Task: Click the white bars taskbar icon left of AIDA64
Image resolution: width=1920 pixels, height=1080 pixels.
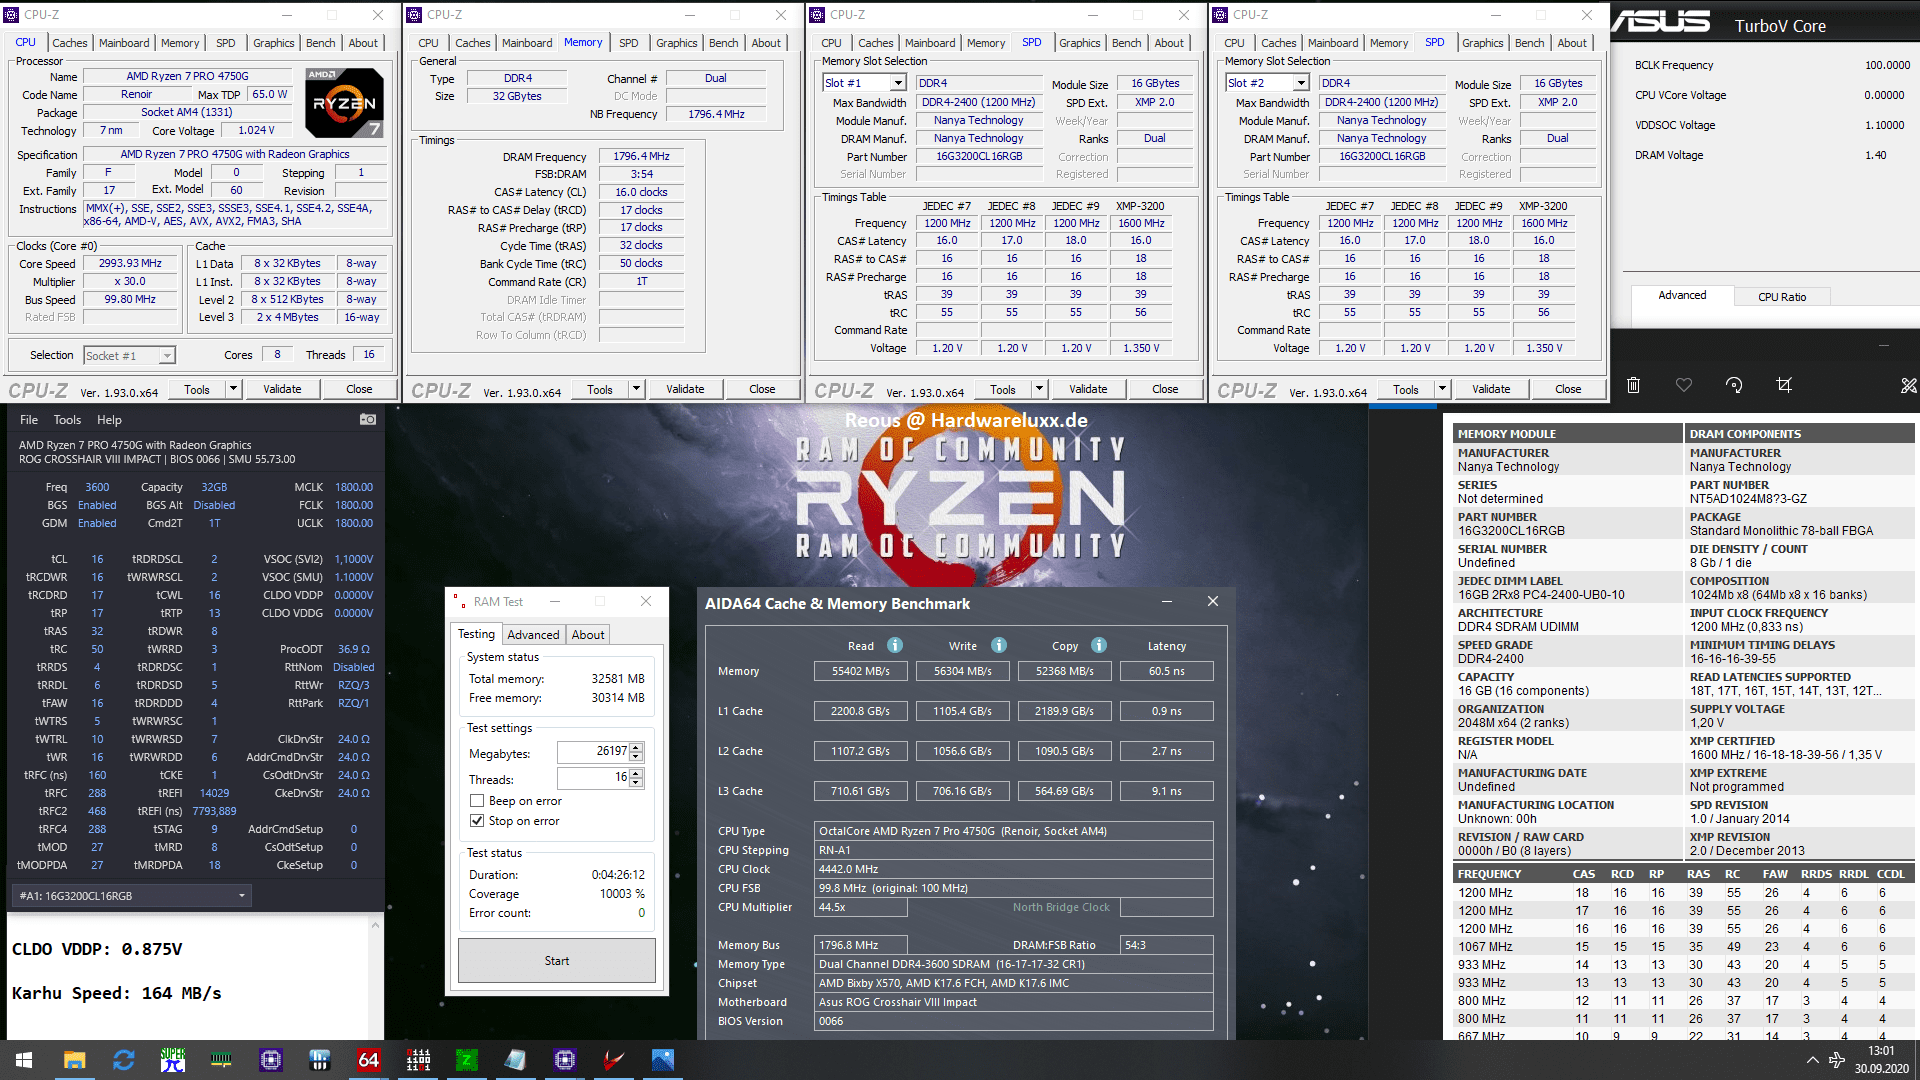Action: (x=320, y=1060)
